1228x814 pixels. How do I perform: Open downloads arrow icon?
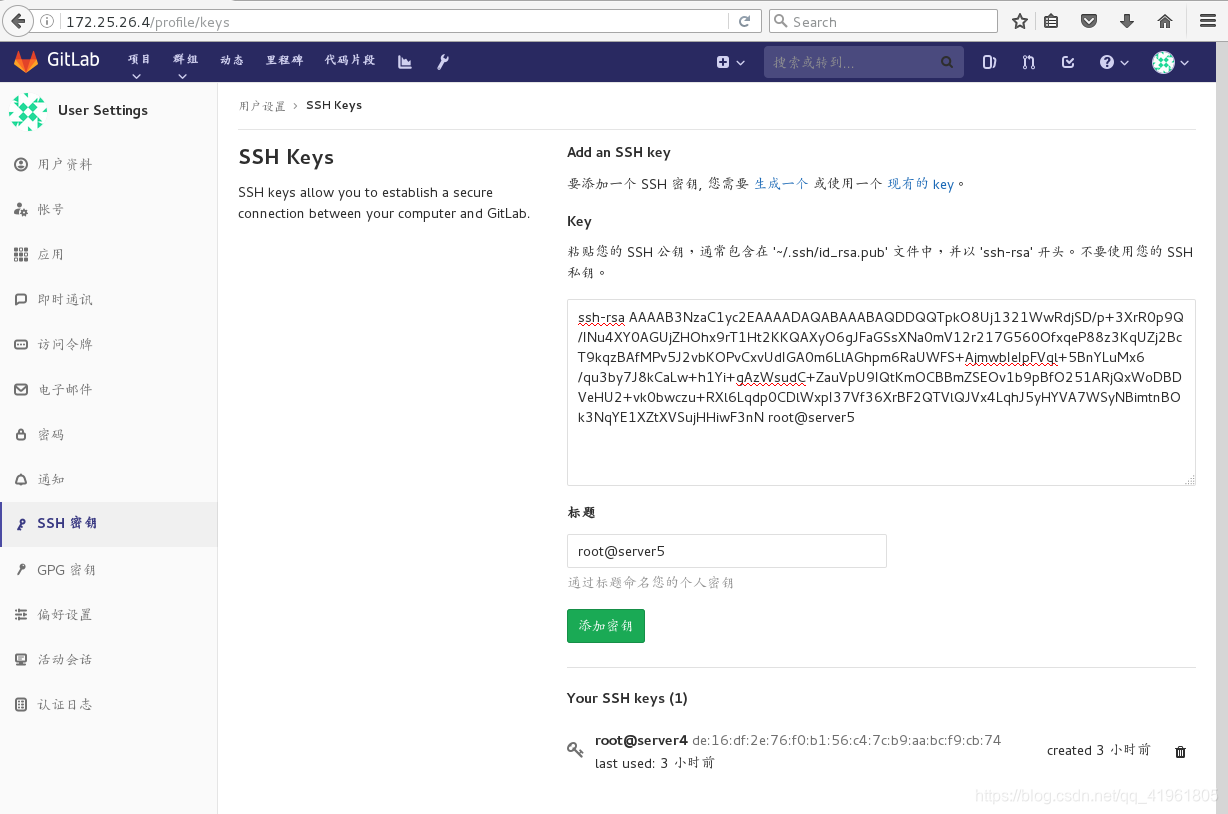[x=1127, y=21]
